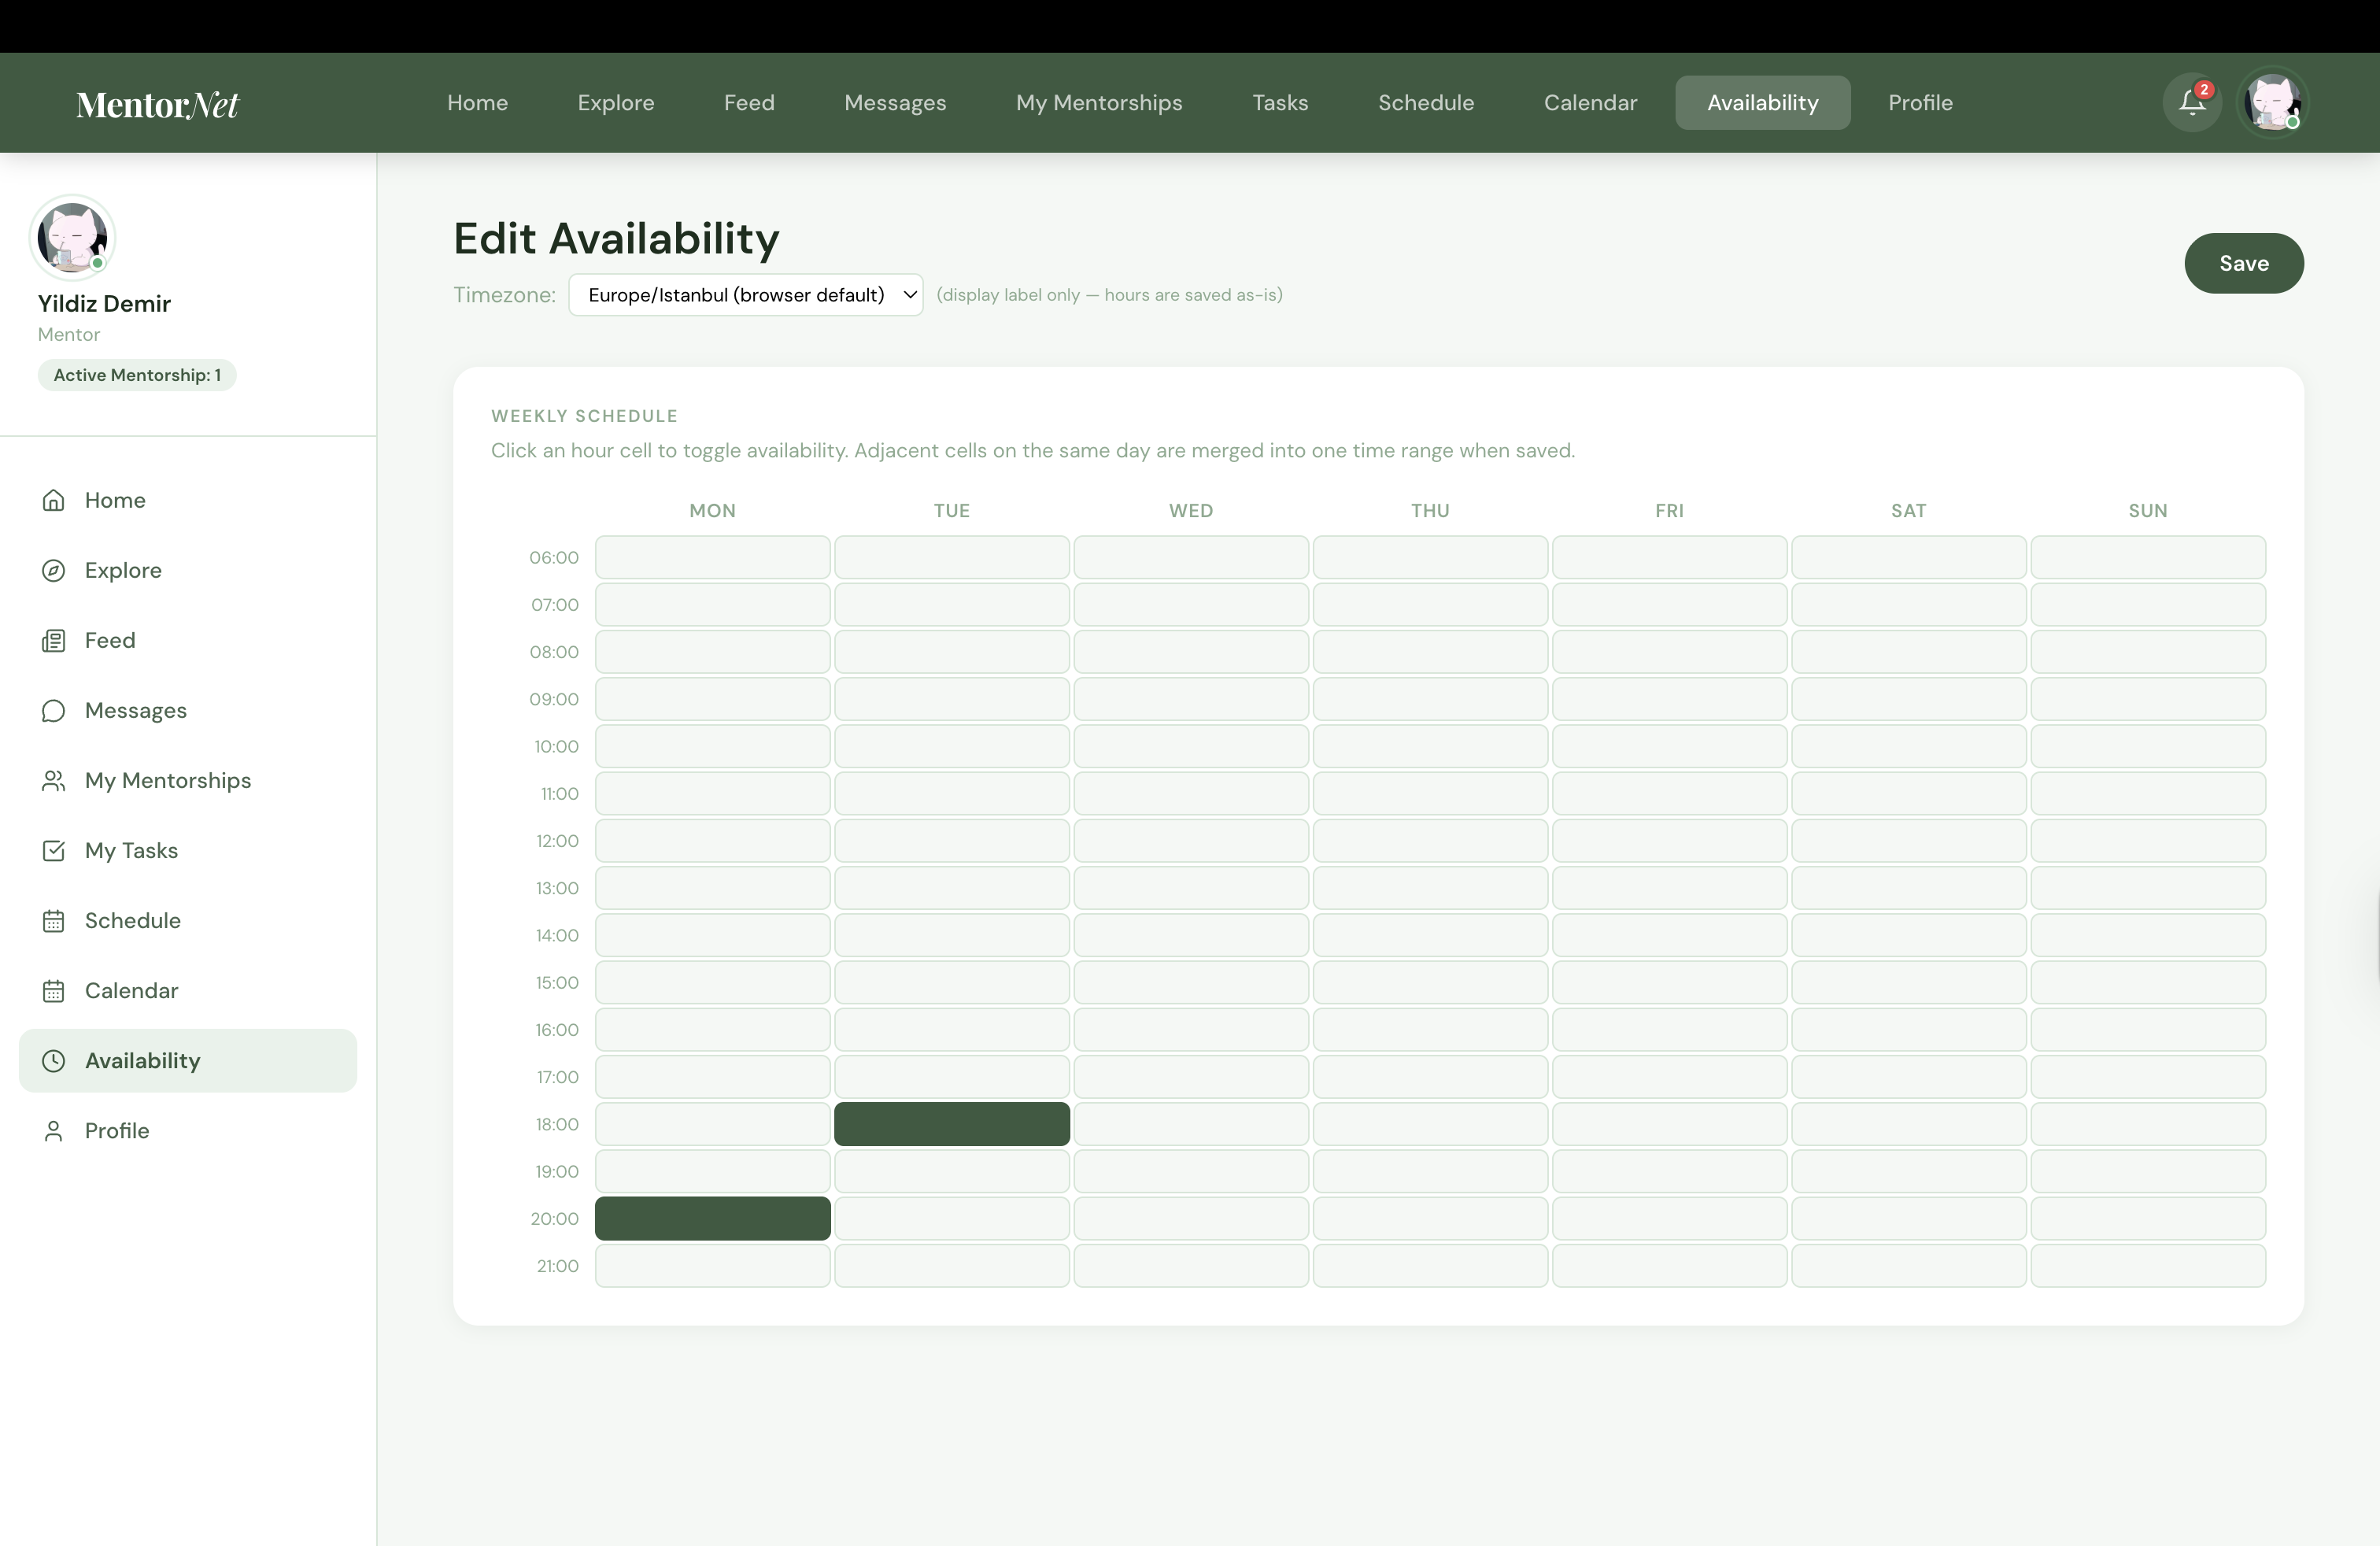Image resolution: width=2380 pixels, height=1546 pixels.
Task: Open Tasks in top navigation
Action: pyautogui.click(x=1280, y=102)
